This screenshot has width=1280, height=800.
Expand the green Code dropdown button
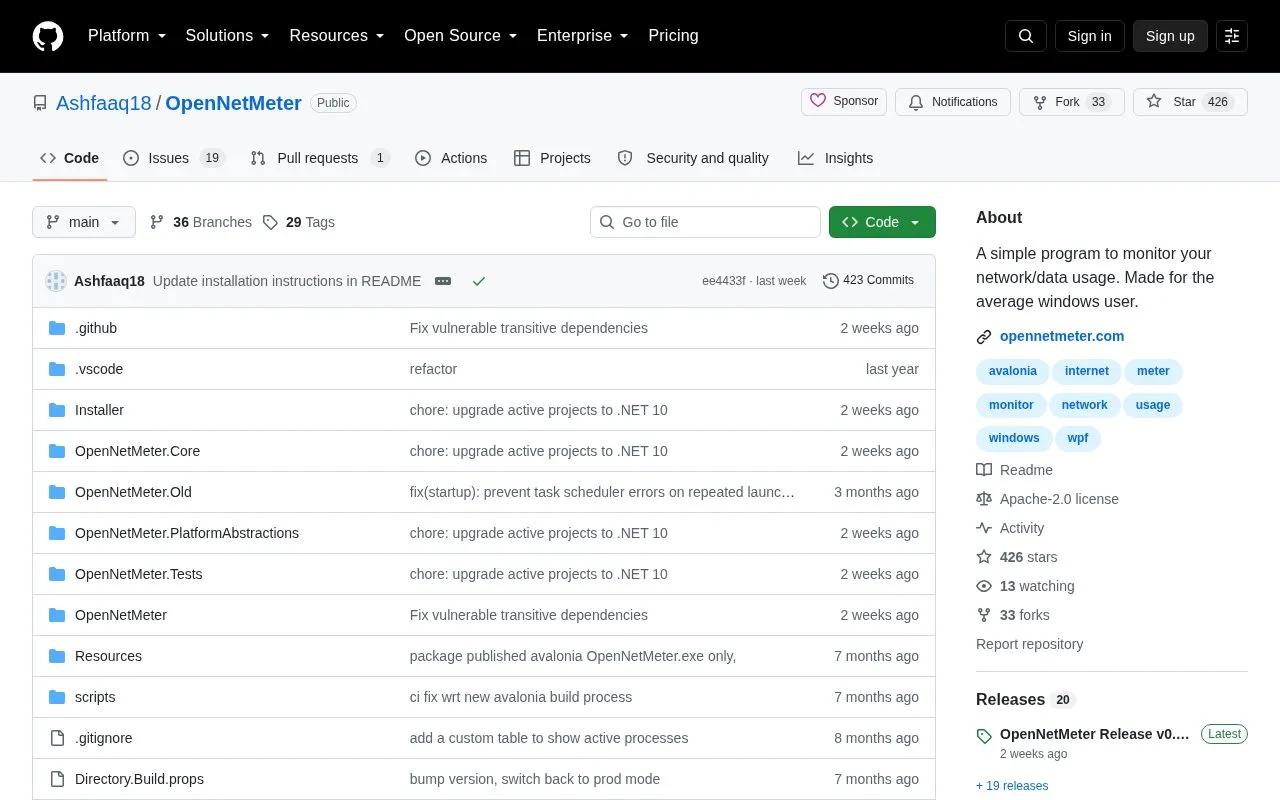[x=882, y=222]
